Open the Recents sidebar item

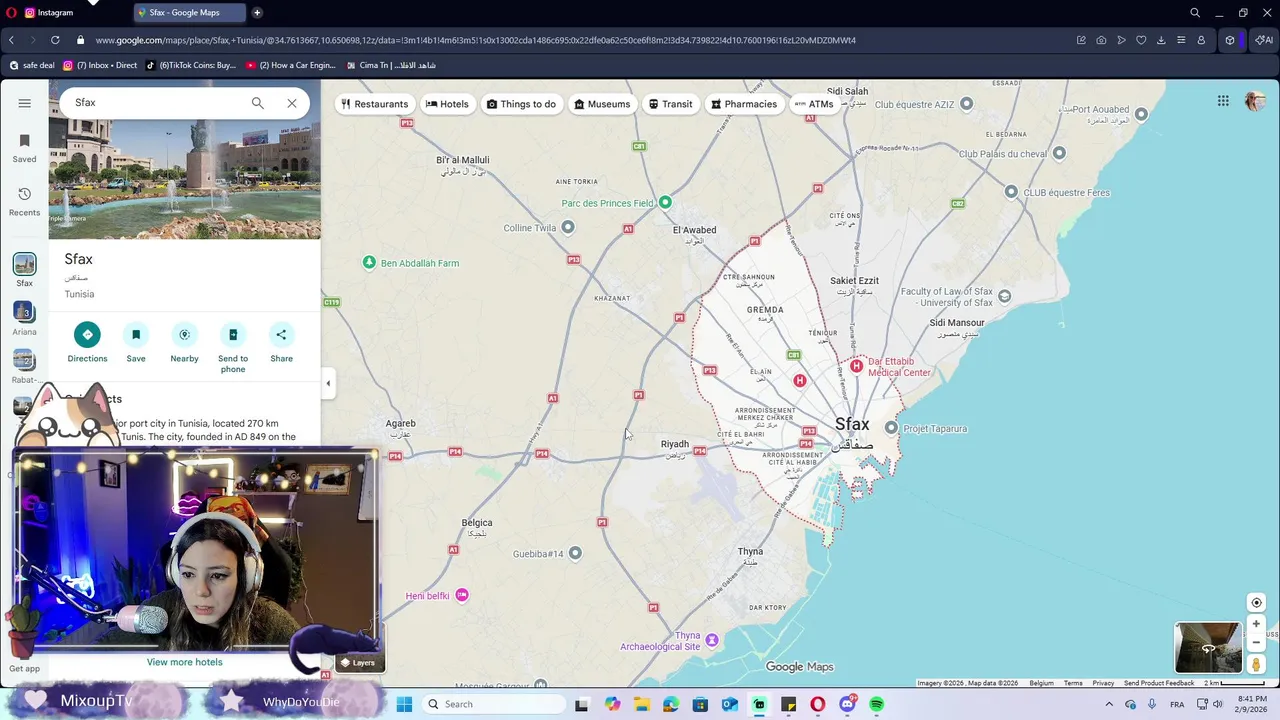point(25,201)
